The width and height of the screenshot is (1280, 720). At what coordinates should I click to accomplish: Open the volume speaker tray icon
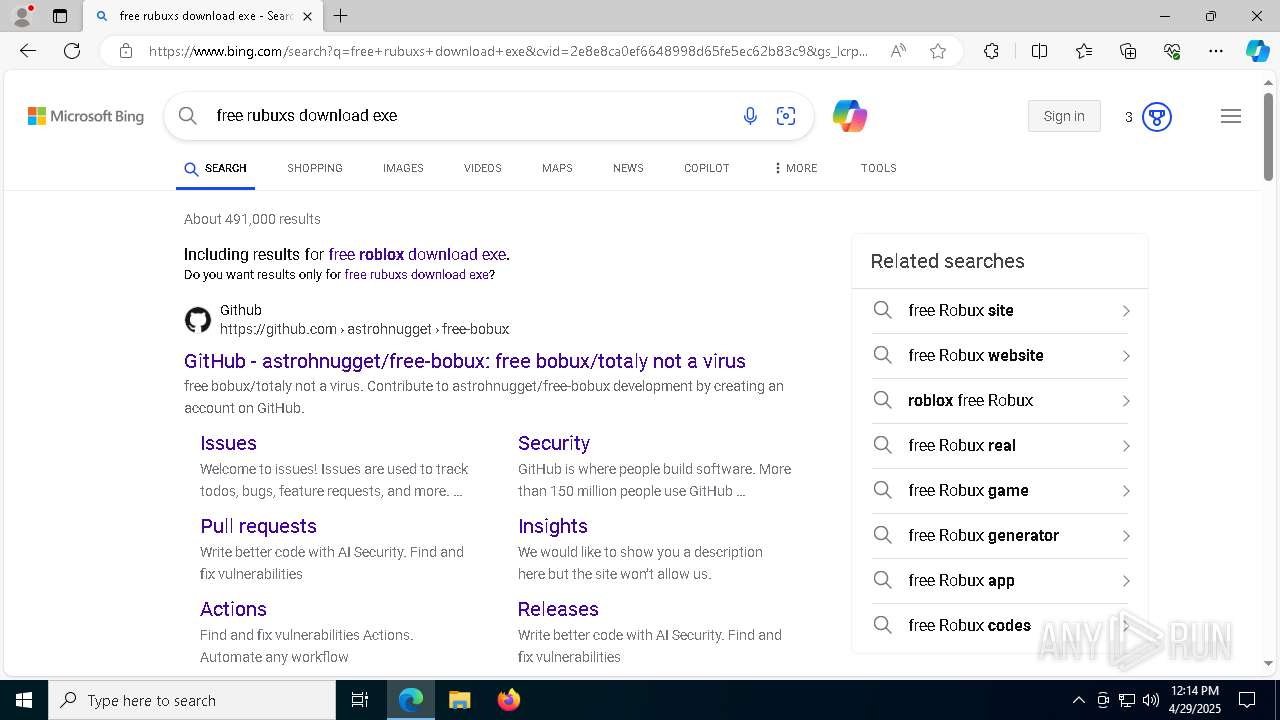tap(1151, 700)
